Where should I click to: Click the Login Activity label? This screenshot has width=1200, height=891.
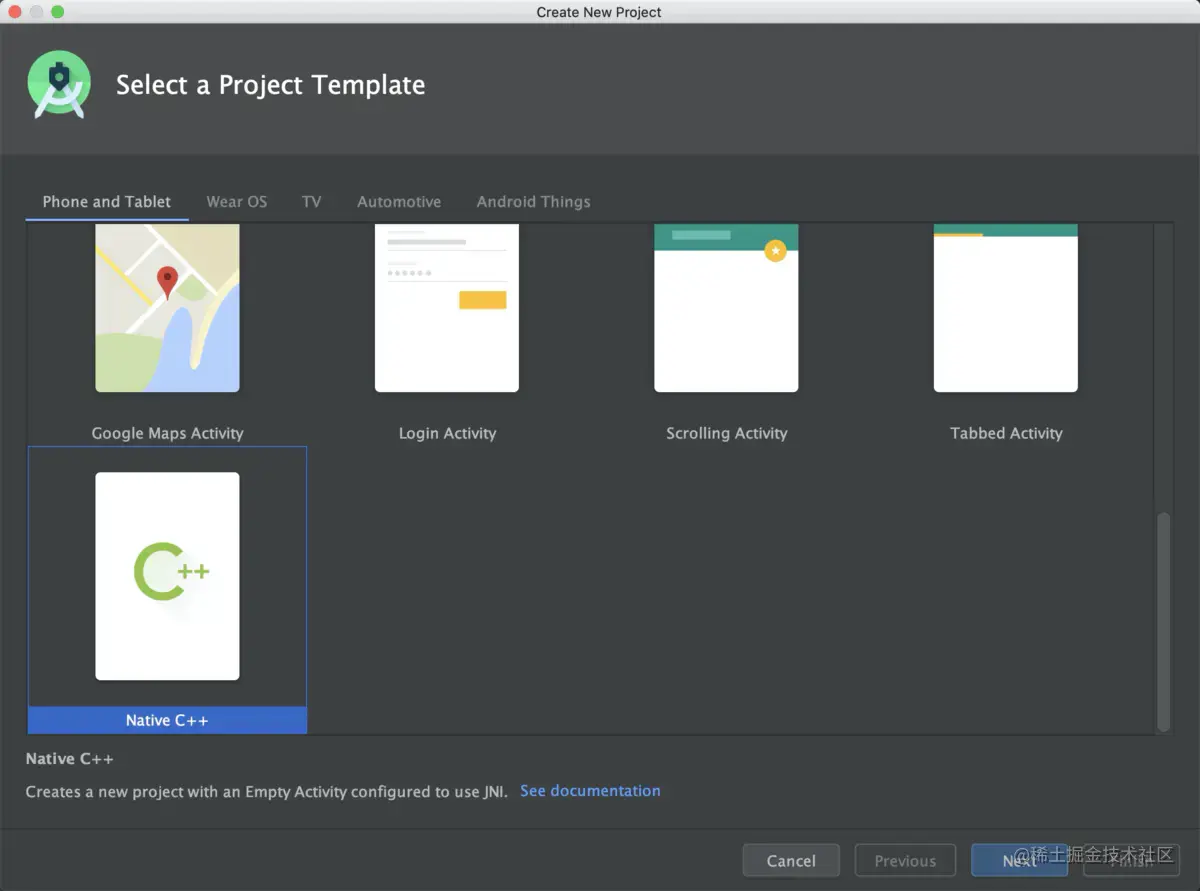click(447, 433)
